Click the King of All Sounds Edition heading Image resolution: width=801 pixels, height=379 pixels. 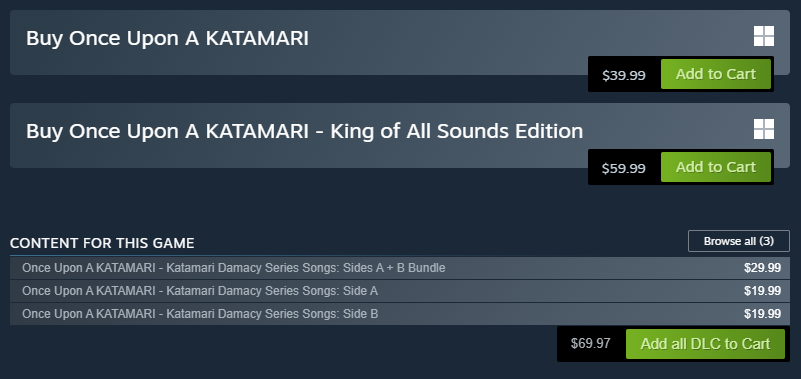pyautogui.click(x=304, y=131)
